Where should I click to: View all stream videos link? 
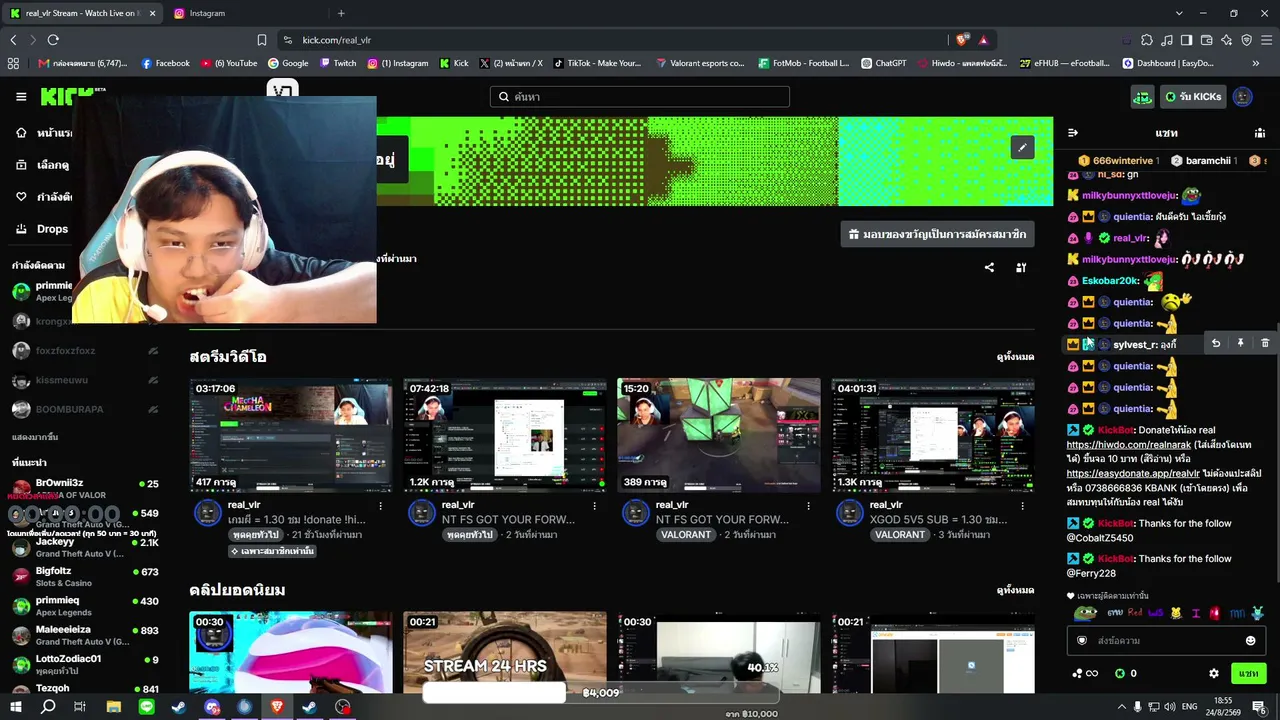(1015, 357)
